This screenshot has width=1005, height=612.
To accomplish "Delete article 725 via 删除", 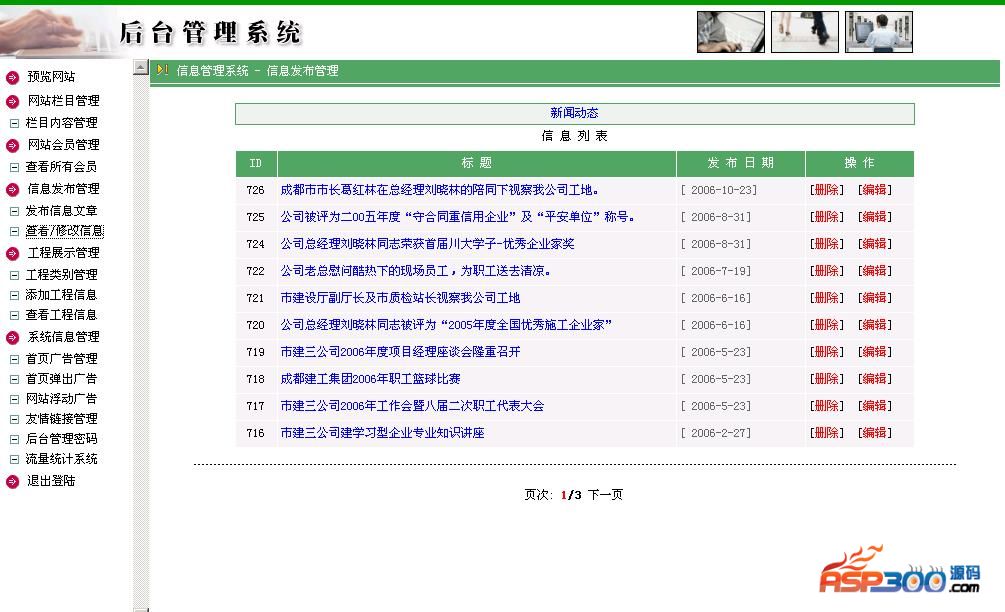I will tap(827, 217).
